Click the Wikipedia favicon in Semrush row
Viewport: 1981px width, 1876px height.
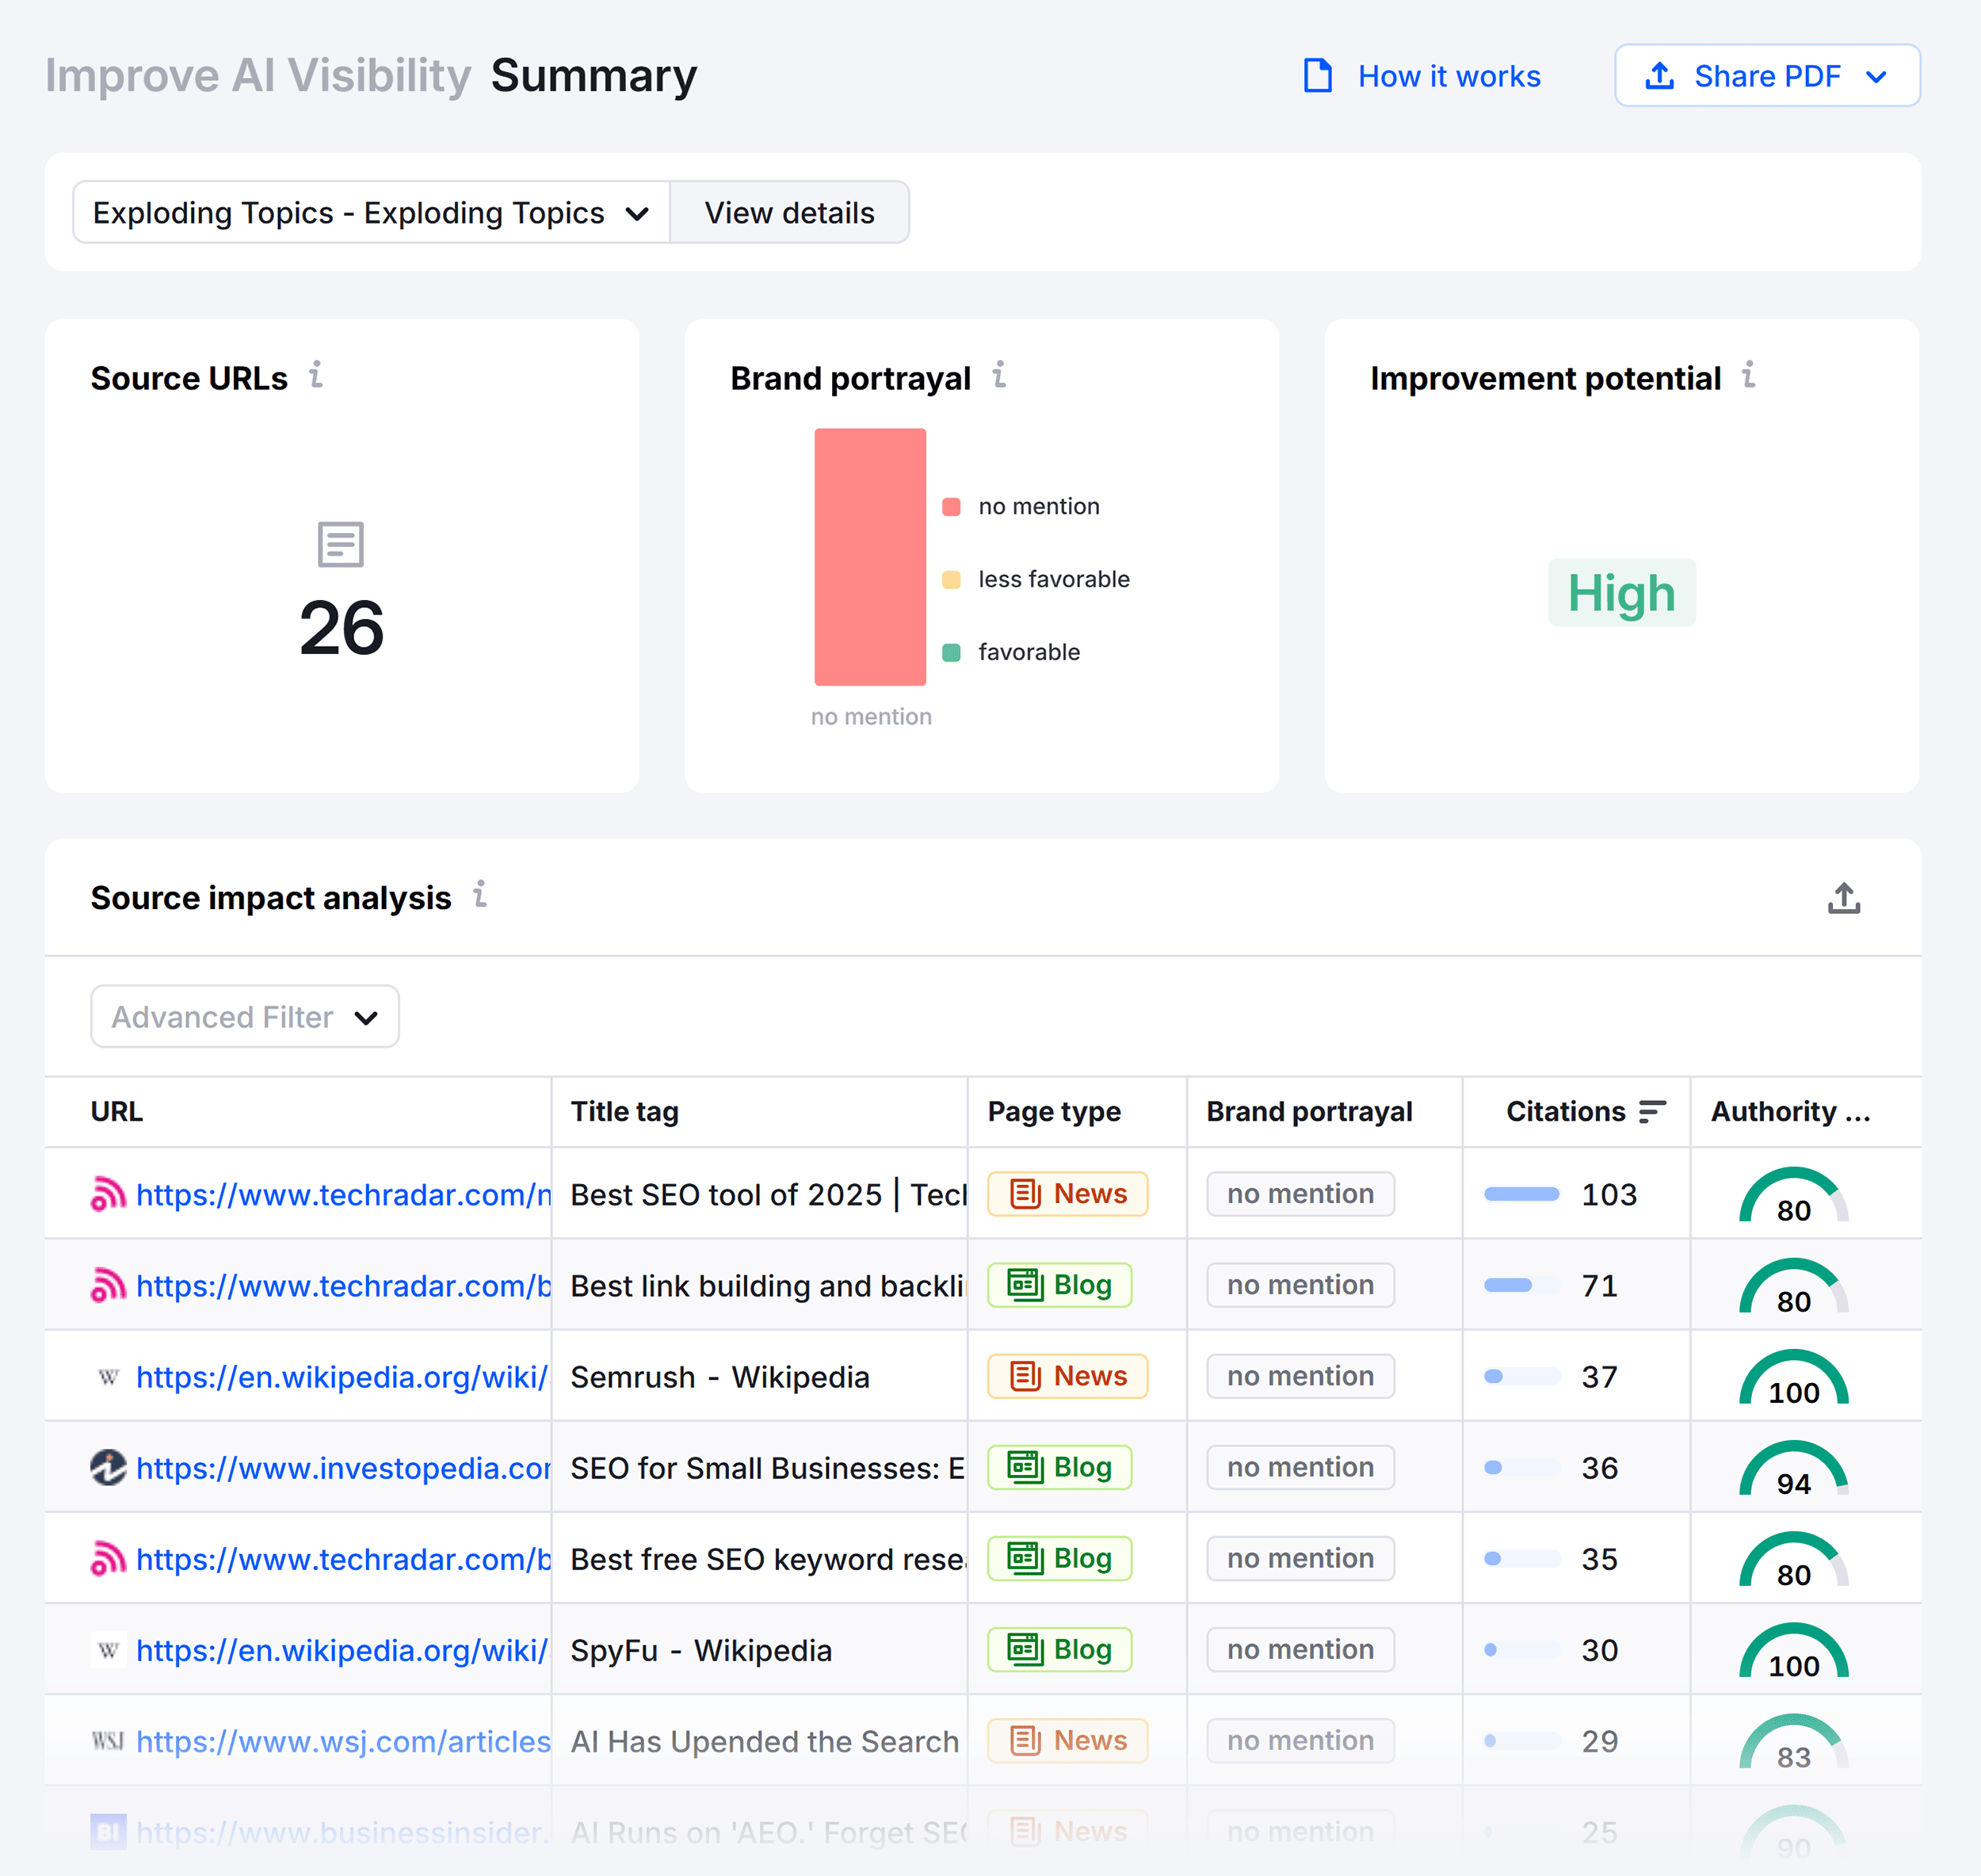coord(108,1377)
